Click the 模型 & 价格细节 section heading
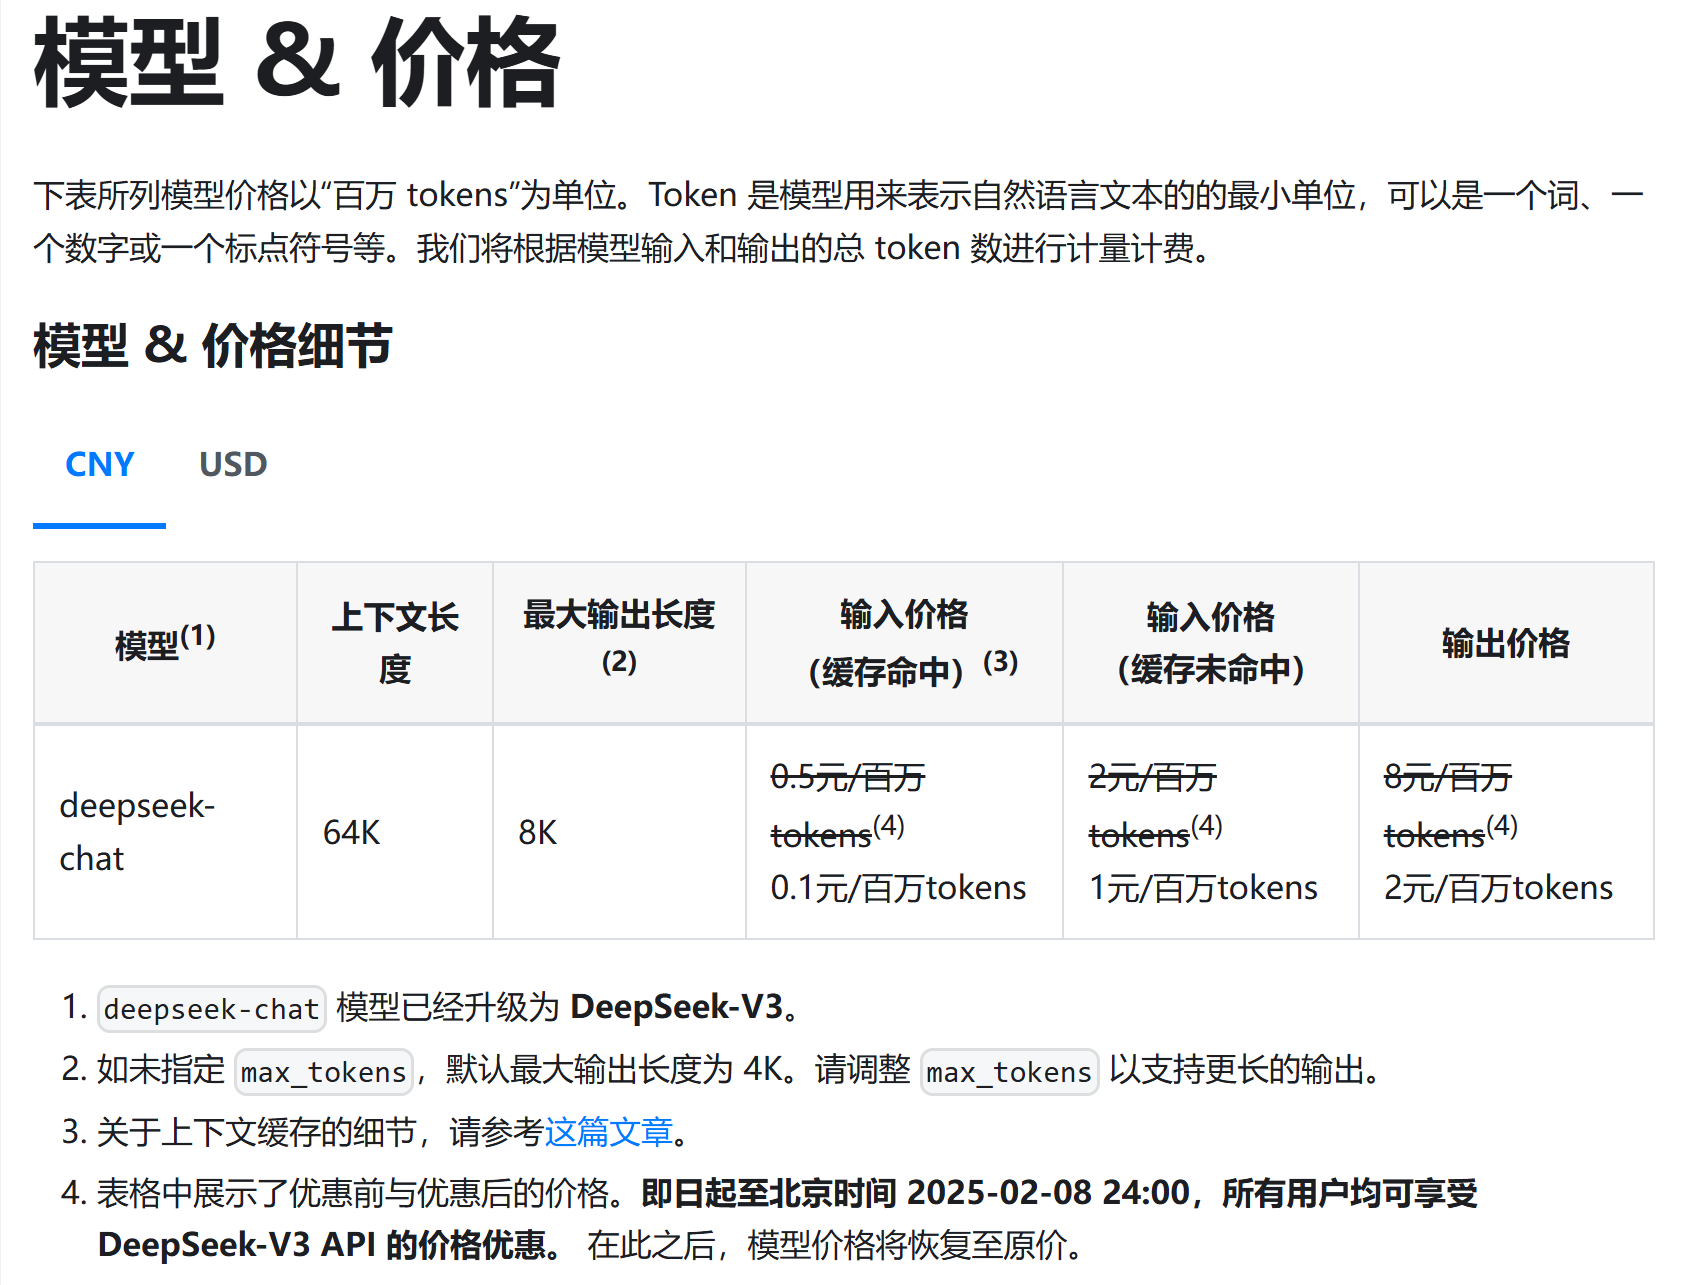The height and width of the screenshot is (1285, 1691). pos(213,346)
